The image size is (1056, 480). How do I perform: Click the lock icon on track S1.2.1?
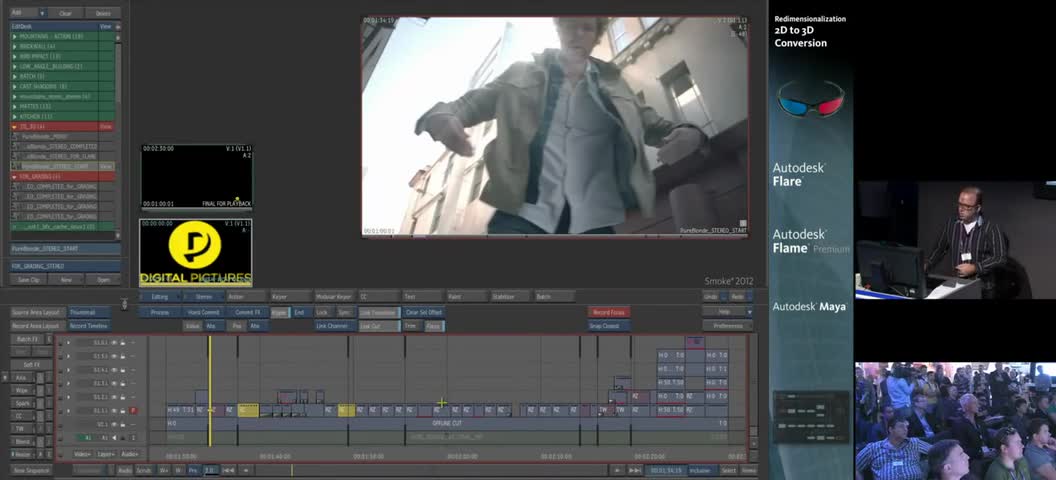tap(123, 397)
